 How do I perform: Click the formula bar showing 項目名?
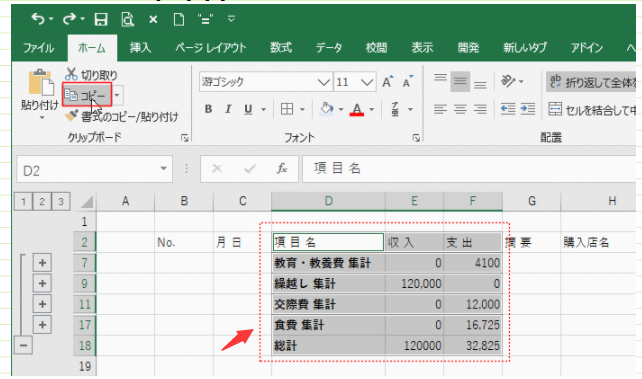469,169
